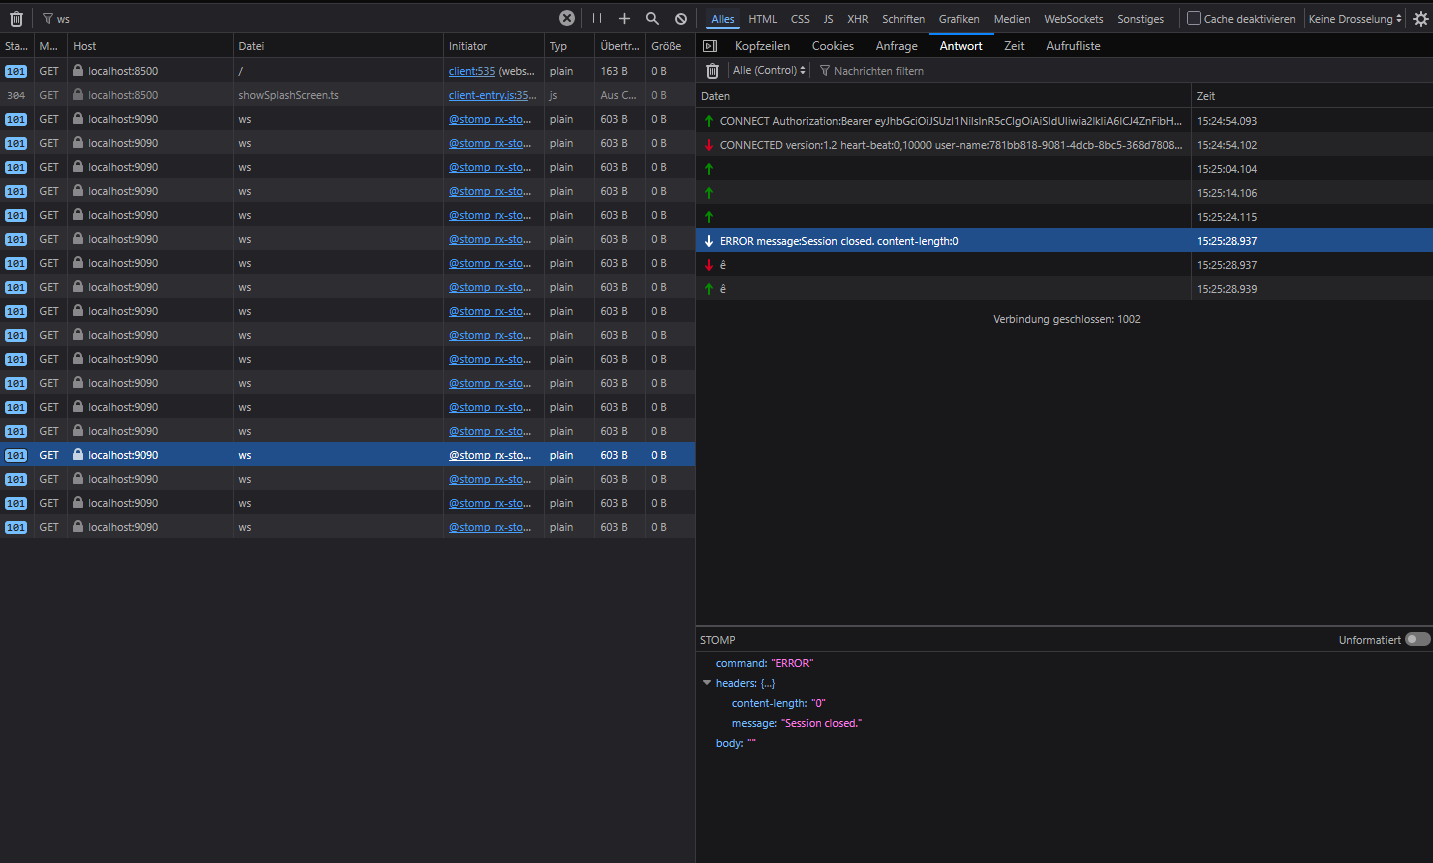Sort request list by Übertr... column

coord(620,46)
